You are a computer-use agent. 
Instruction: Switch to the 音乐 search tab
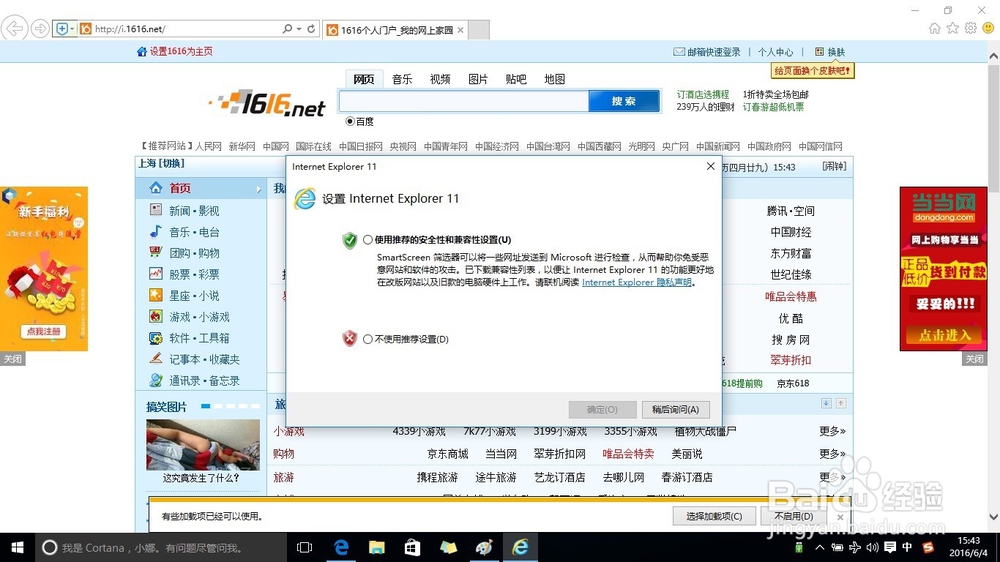click(x=402, y=79)
